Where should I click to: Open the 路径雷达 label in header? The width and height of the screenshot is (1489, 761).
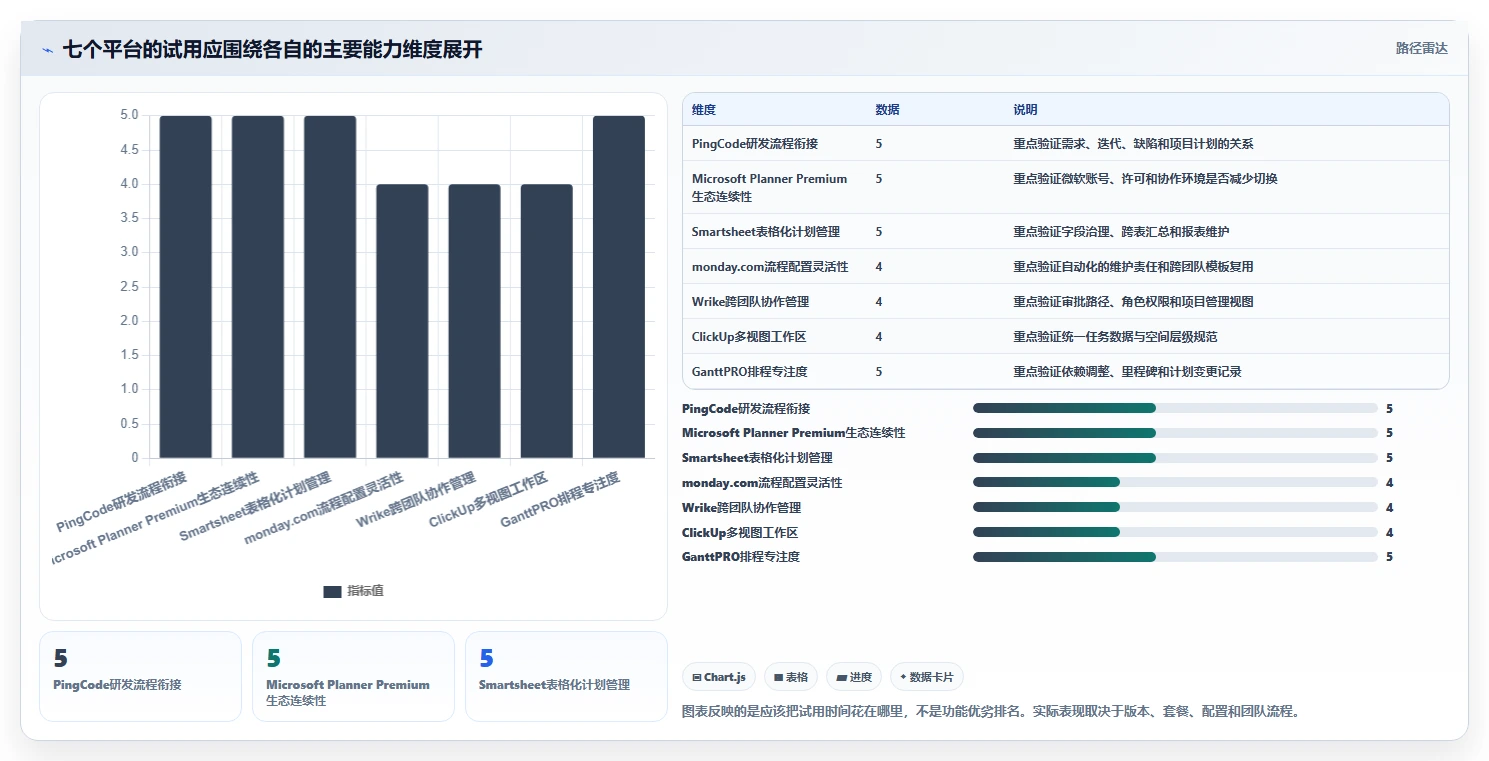(1421, 48)
